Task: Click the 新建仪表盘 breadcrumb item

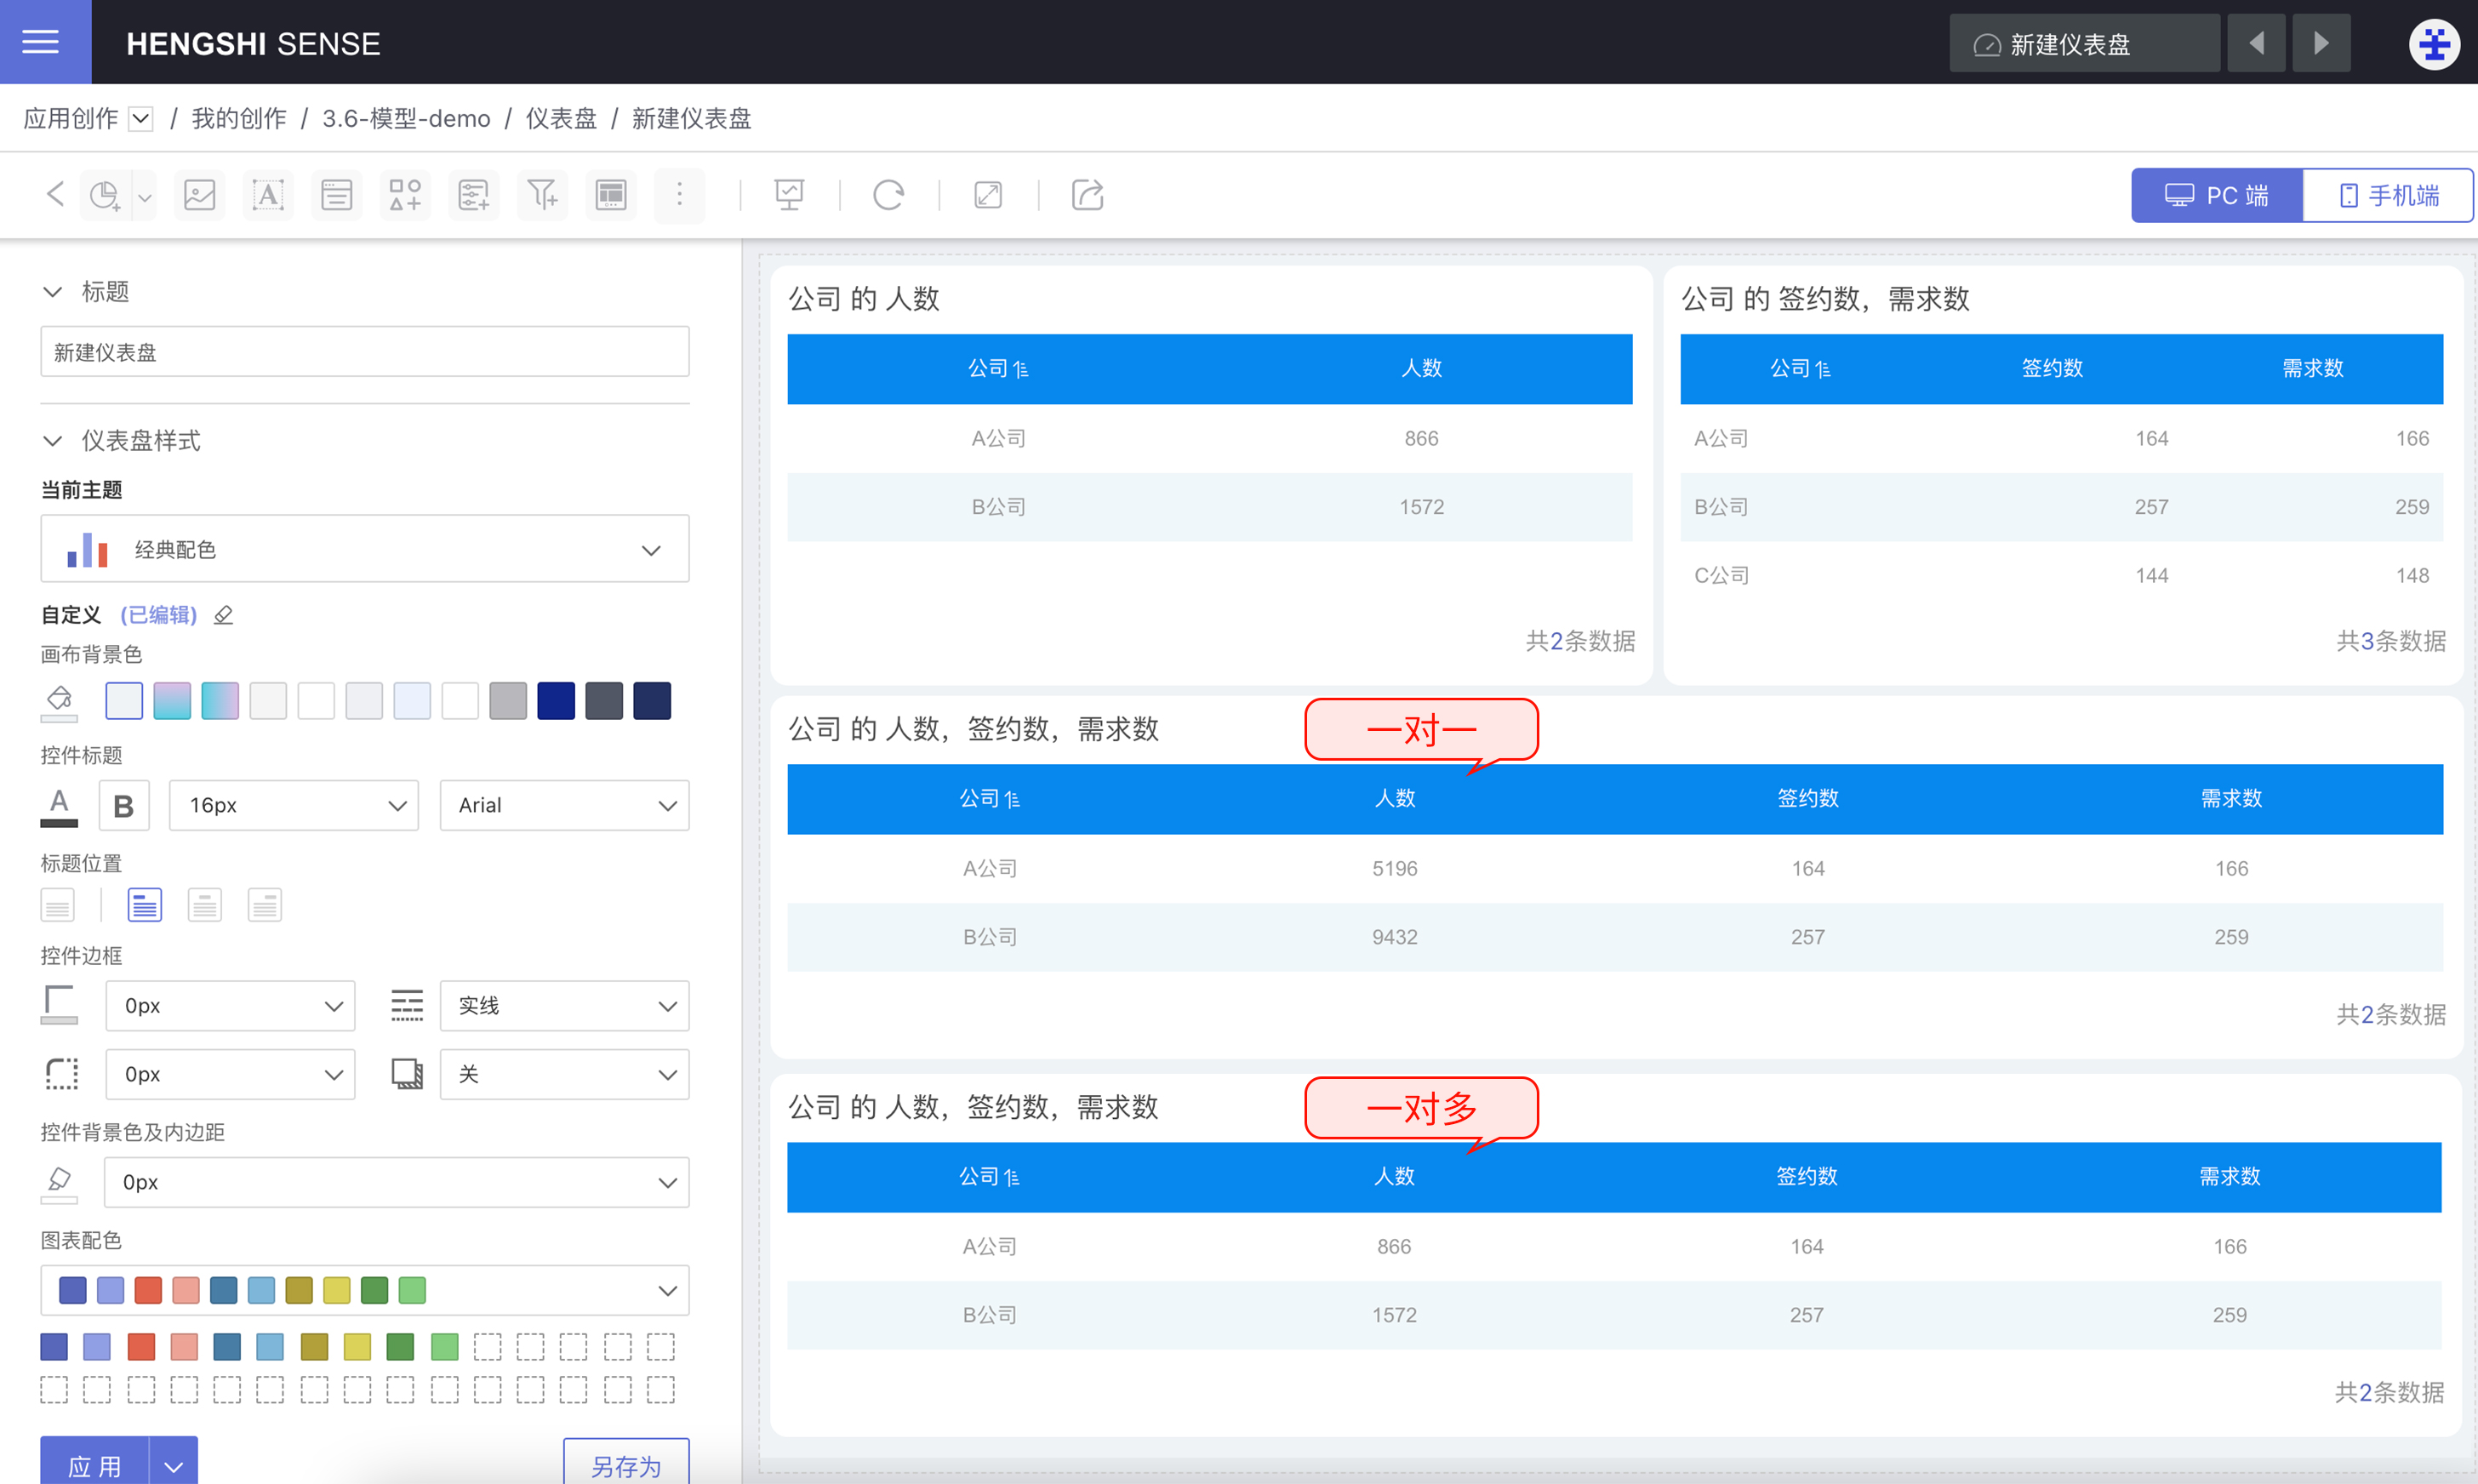Action: [692, 119]
